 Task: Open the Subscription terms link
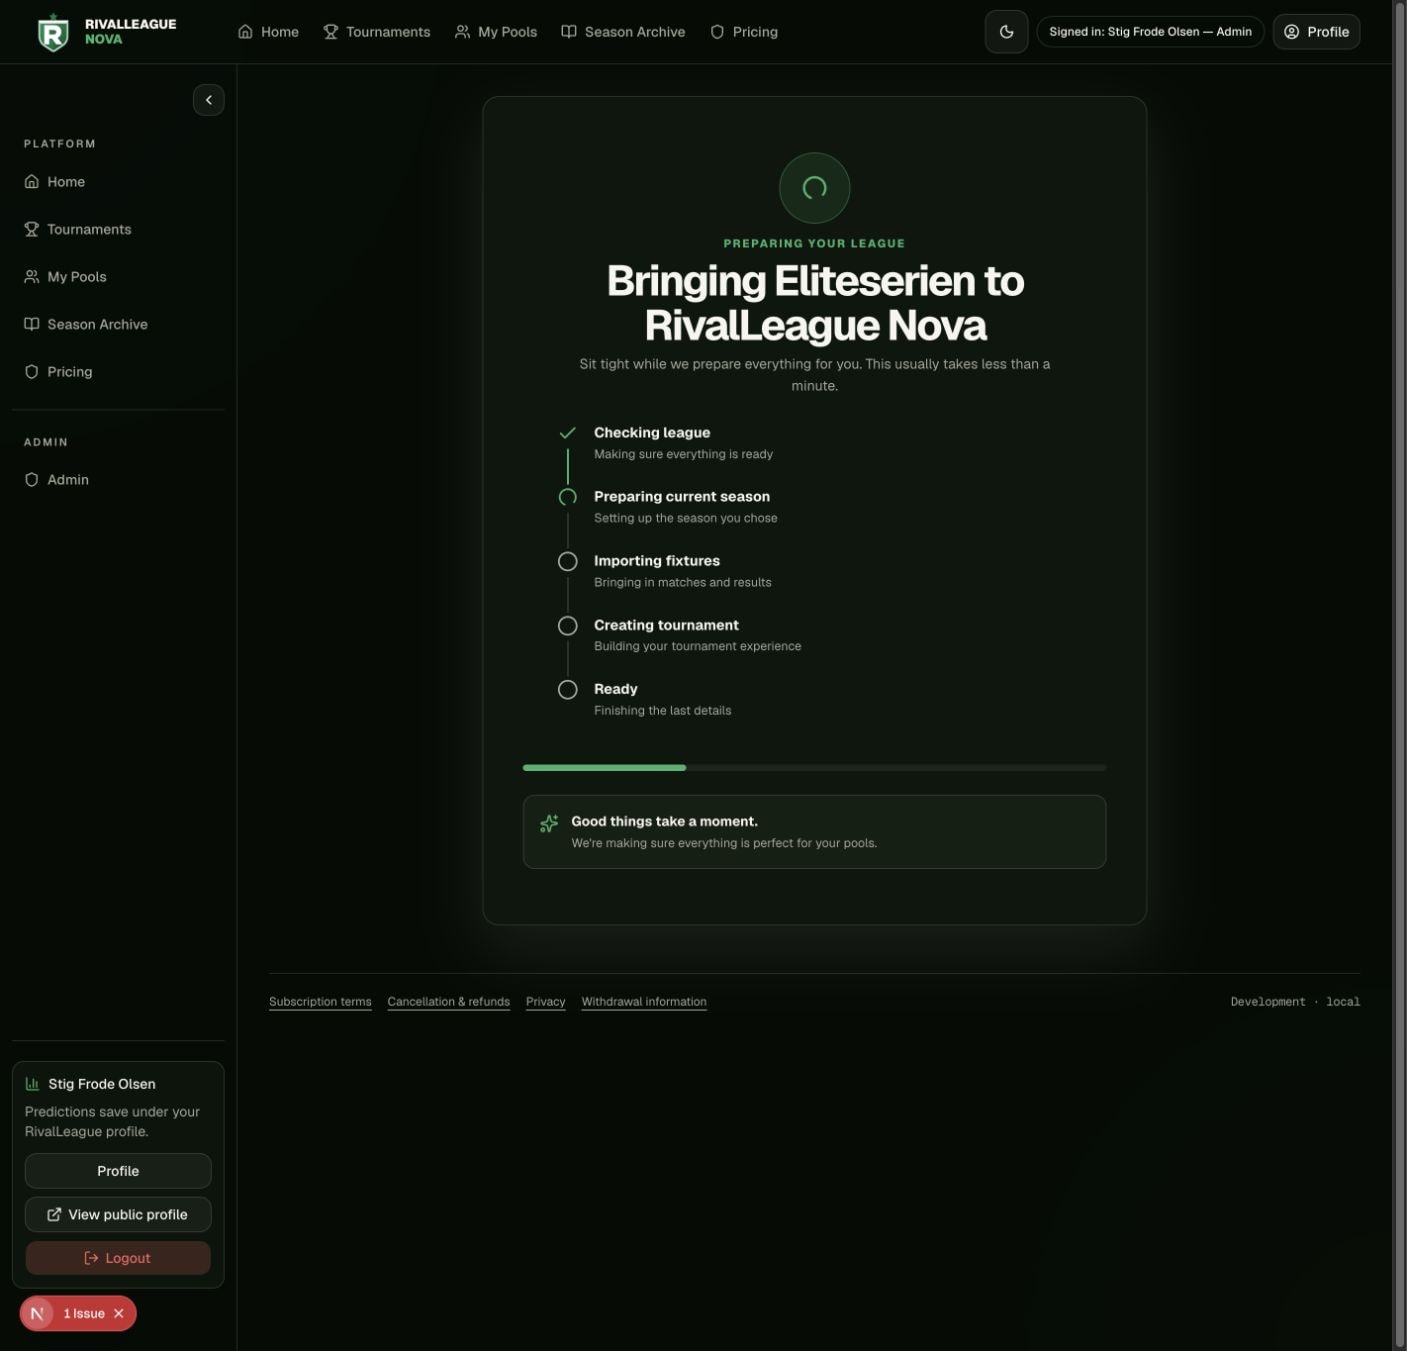320,1002
